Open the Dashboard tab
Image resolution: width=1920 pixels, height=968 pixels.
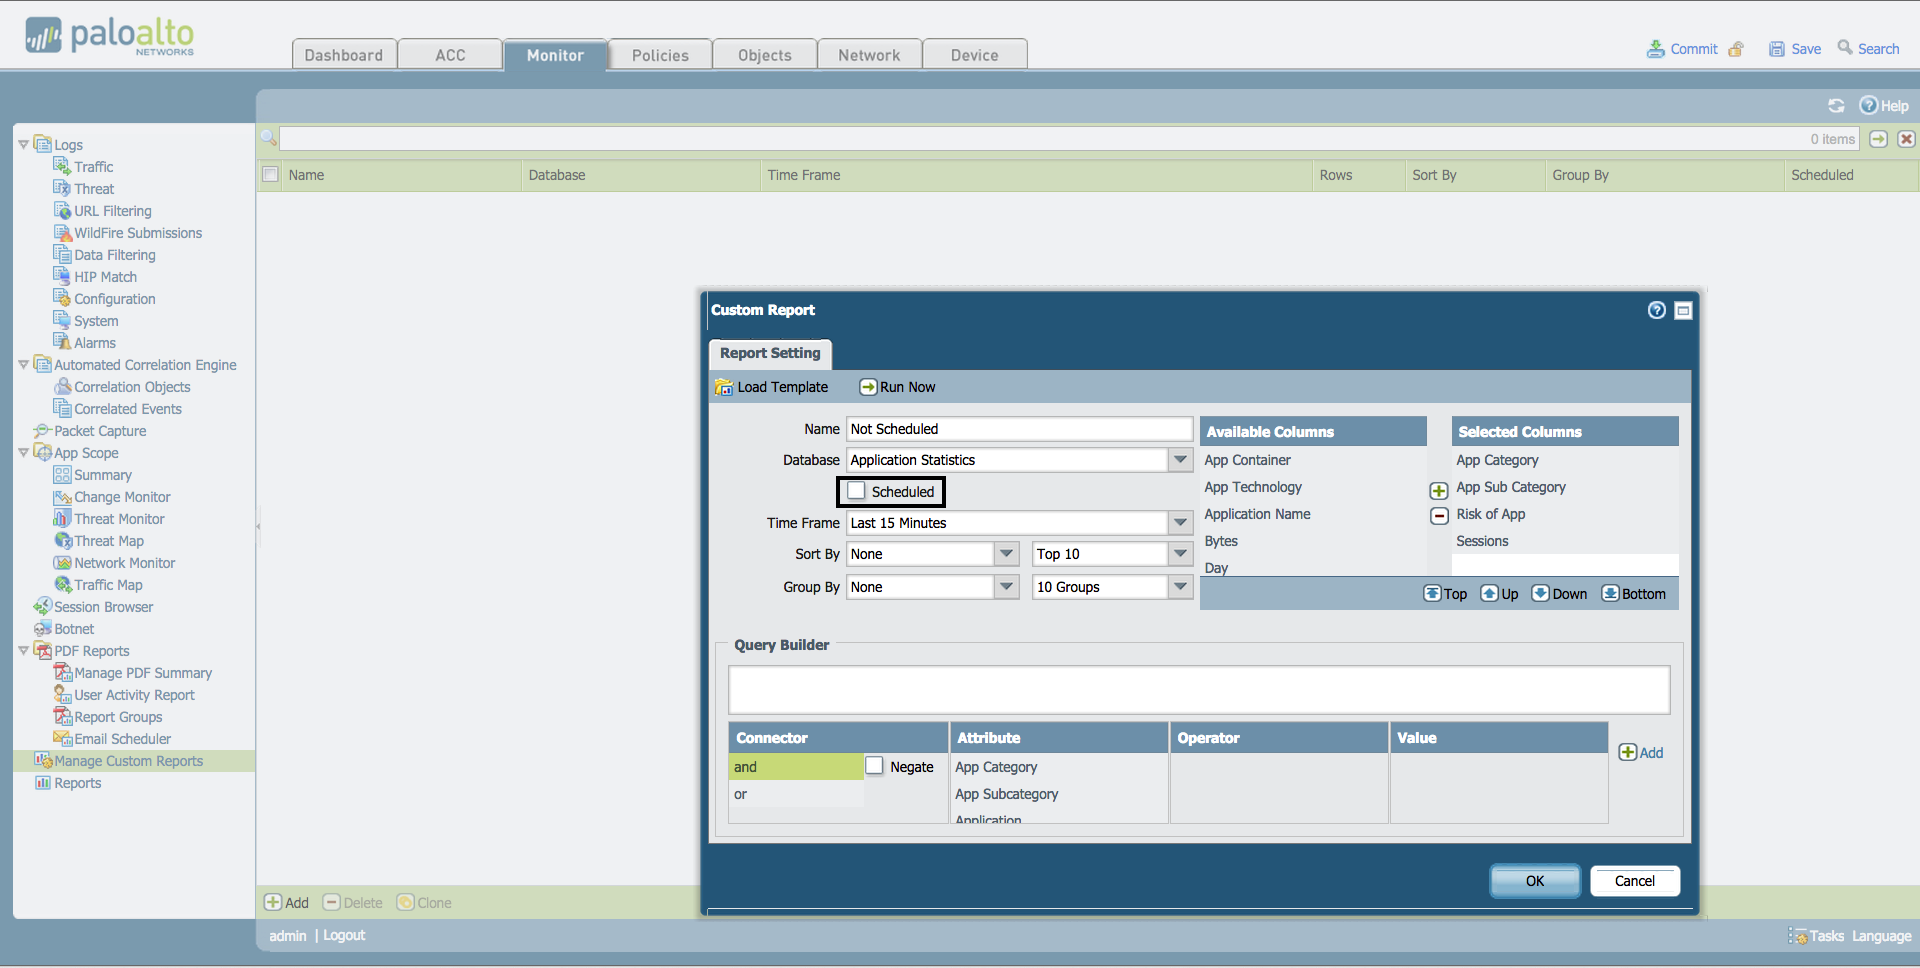344,55
